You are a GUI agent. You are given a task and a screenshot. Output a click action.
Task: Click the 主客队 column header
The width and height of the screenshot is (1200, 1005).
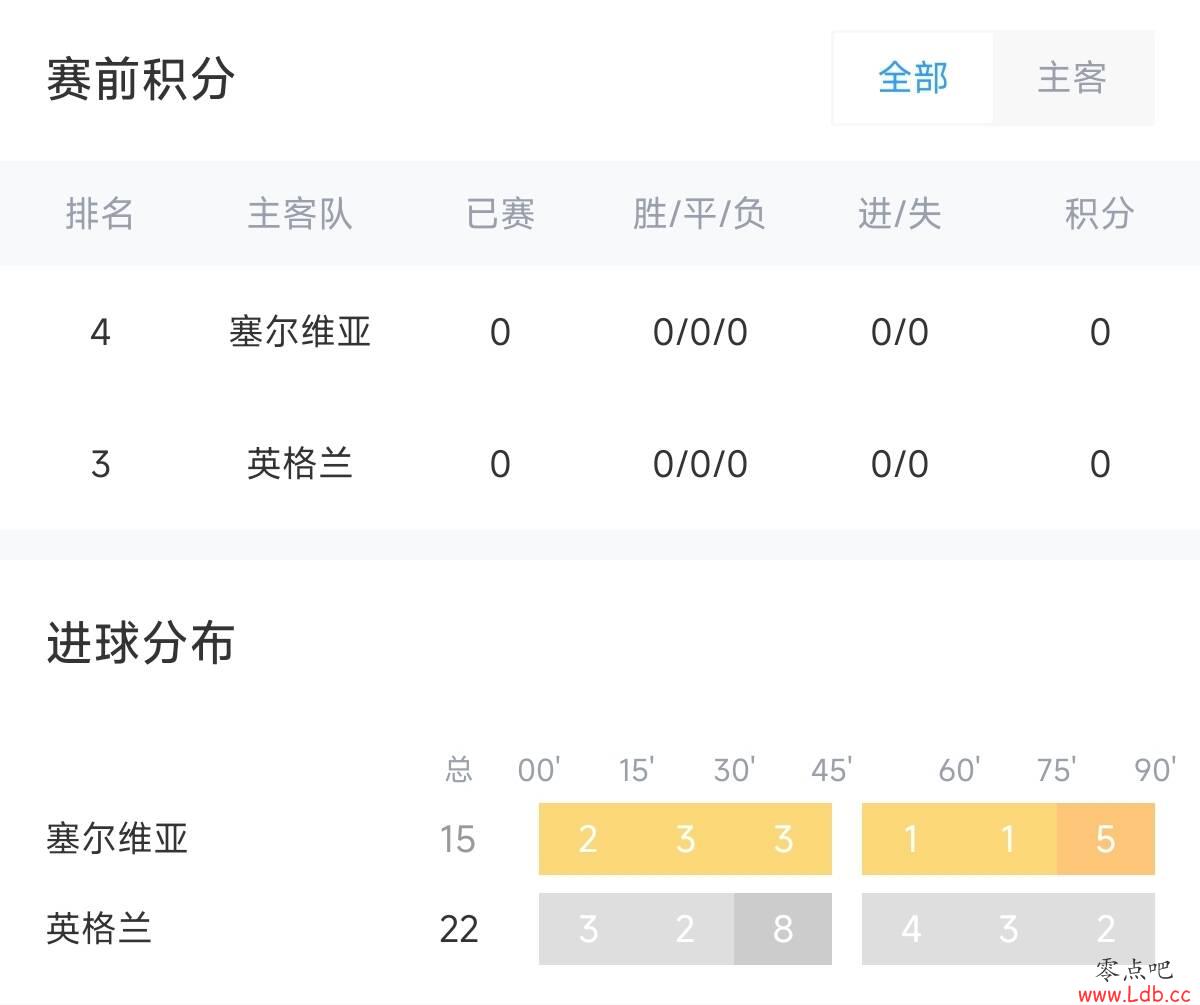tap(300, 213)
